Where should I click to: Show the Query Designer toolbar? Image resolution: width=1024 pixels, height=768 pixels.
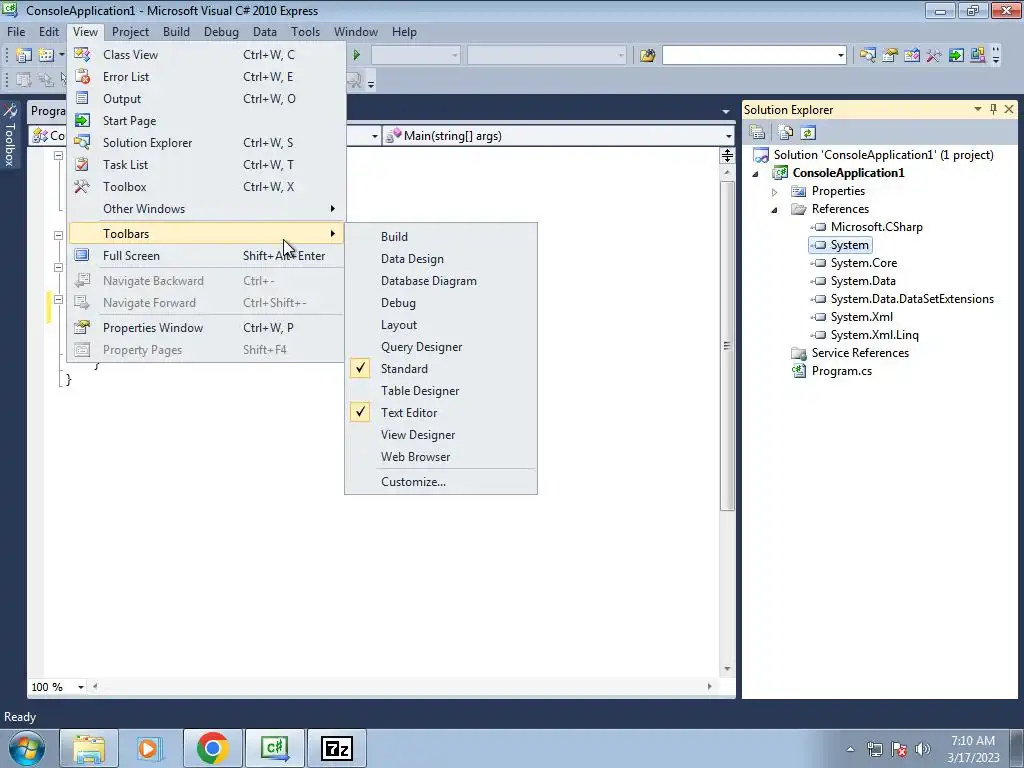(441, 347)
